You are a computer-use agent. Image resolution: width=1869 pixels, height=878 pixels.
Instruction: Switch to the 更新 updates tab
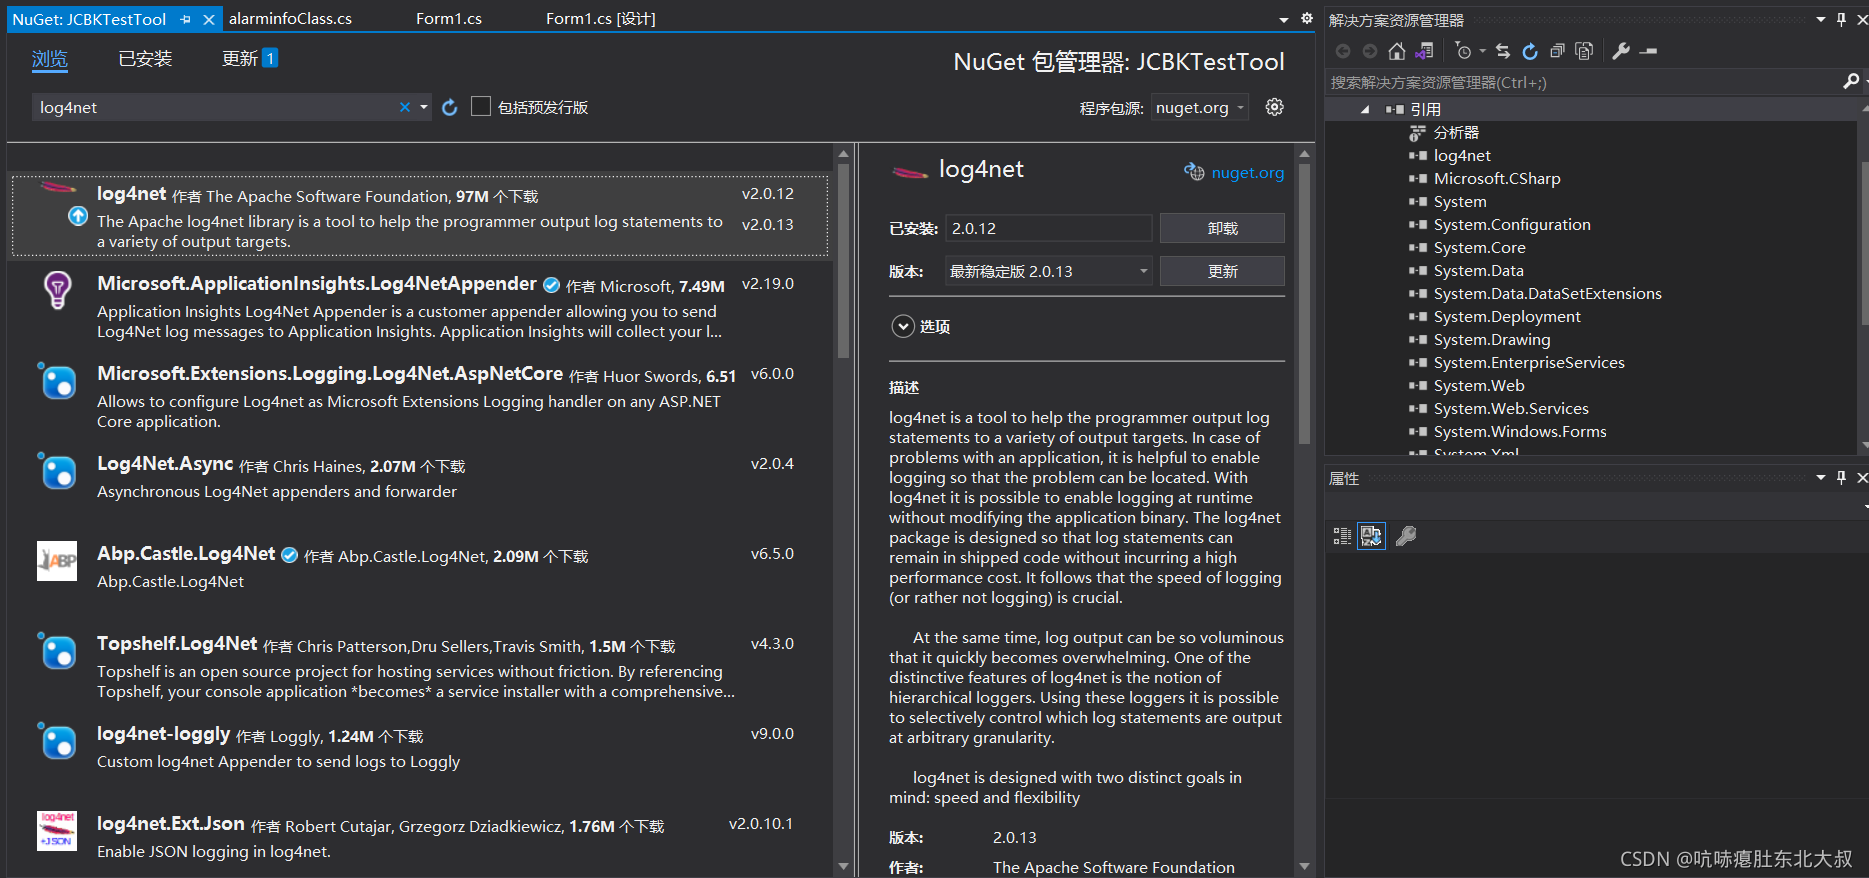pyautogui.click(x=249, y=59)
